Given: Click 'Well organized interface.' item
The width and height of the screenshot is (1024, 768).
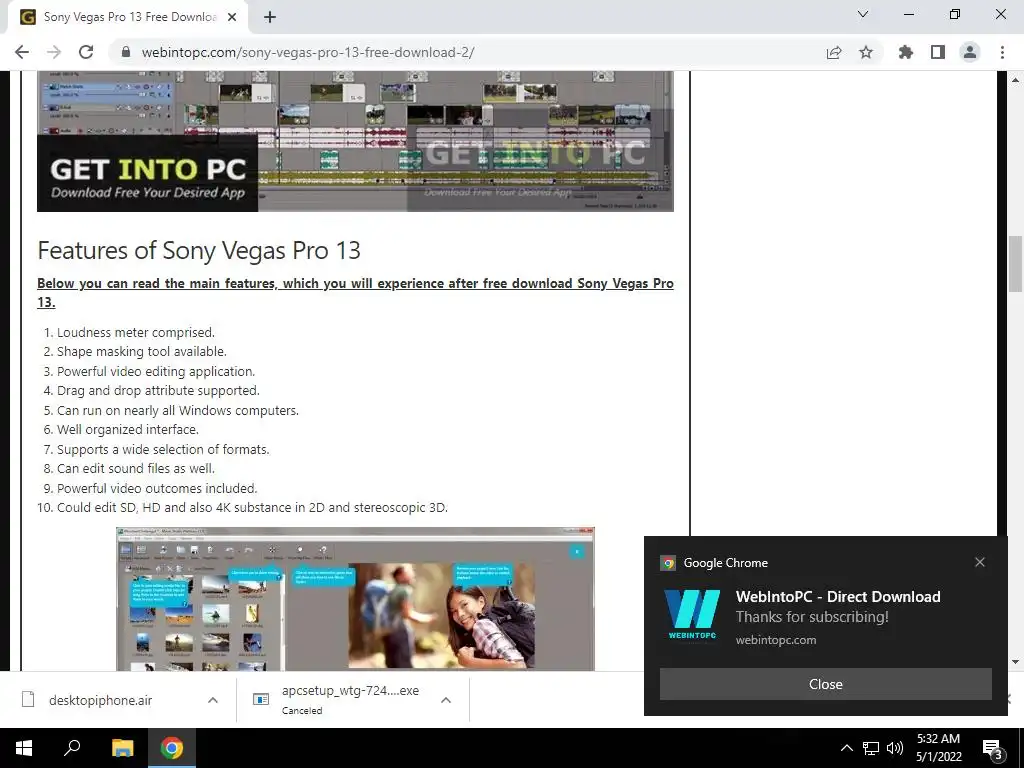Looking at the screenshot, I should [x=128, y=430].
